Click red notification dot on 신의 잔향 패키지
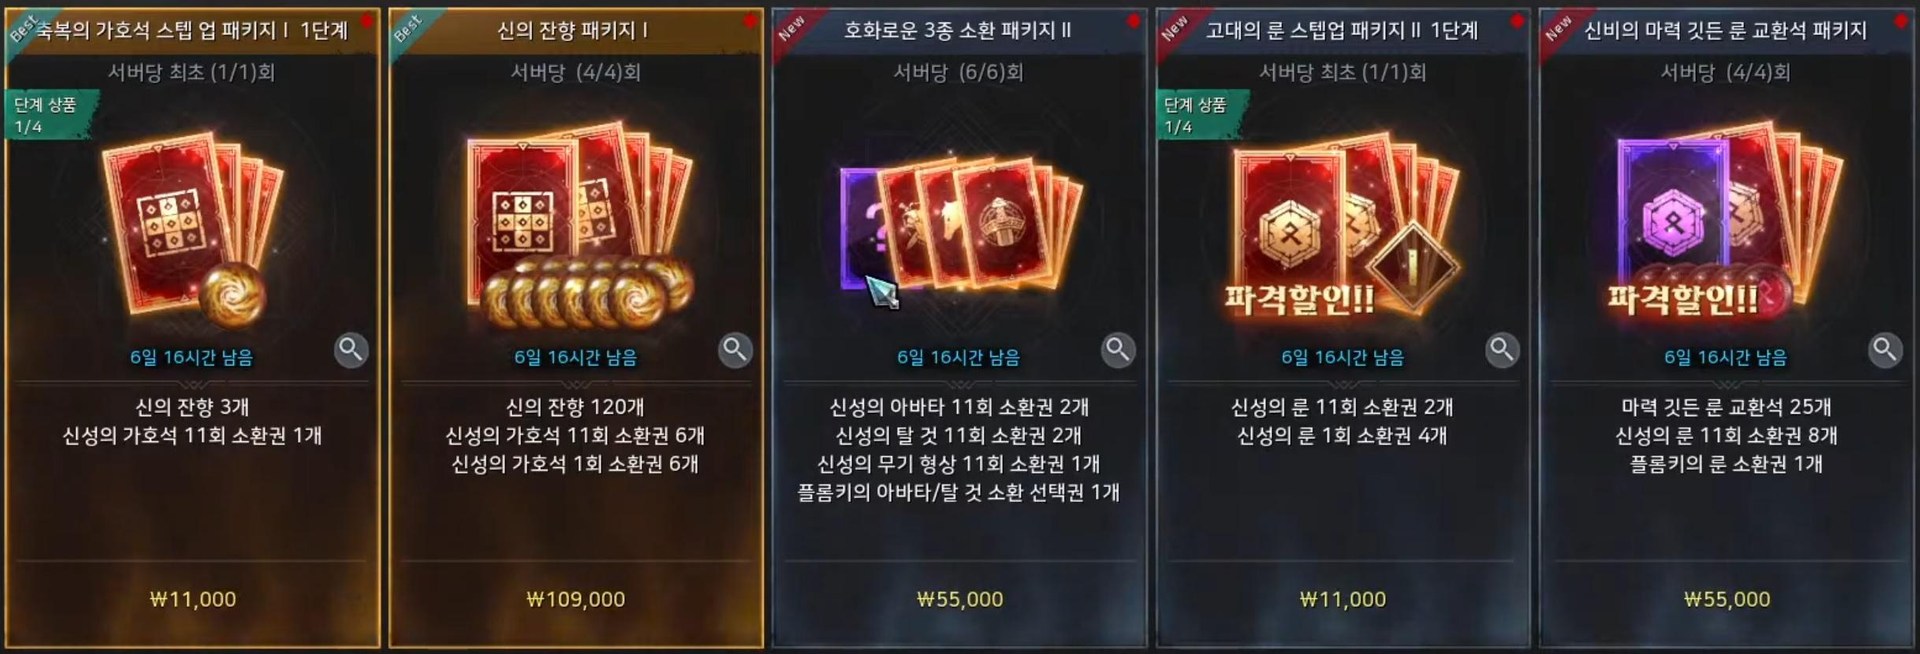Image resolution: width=1920 pixels, height=654 pixels. [x=750, y=20]
